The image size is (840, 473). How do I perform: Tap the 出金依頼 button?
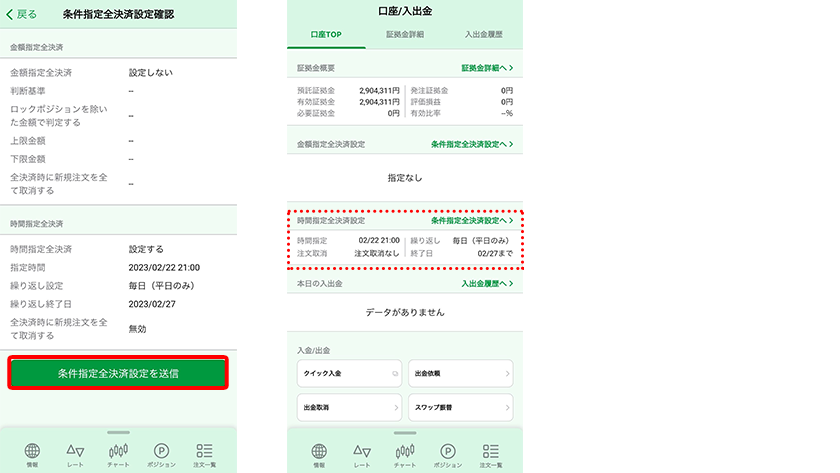pyautogui.click(x=461, y=373)
